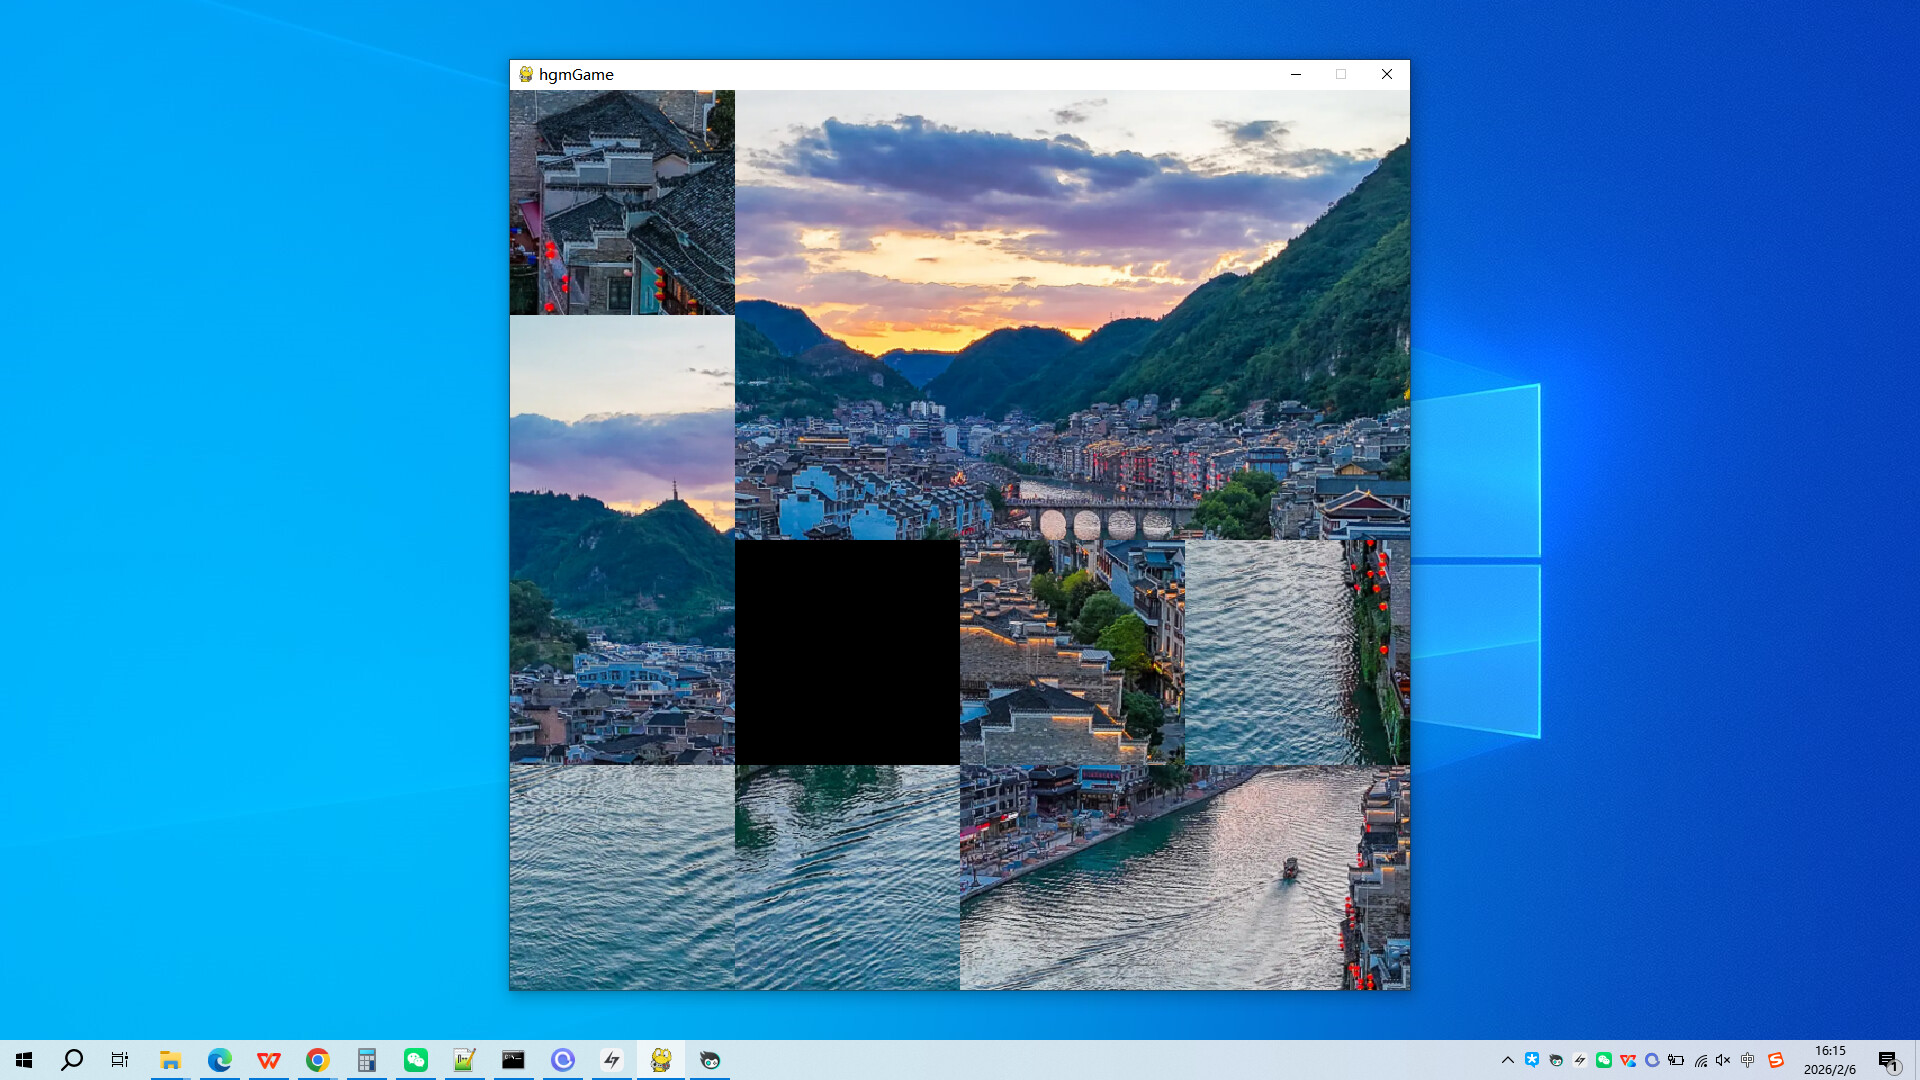Viewport: 1920px width, 1080px height.
Task: Expand hidden system tray icons
Action: pyautogui.click(x=1507, y=1060)
